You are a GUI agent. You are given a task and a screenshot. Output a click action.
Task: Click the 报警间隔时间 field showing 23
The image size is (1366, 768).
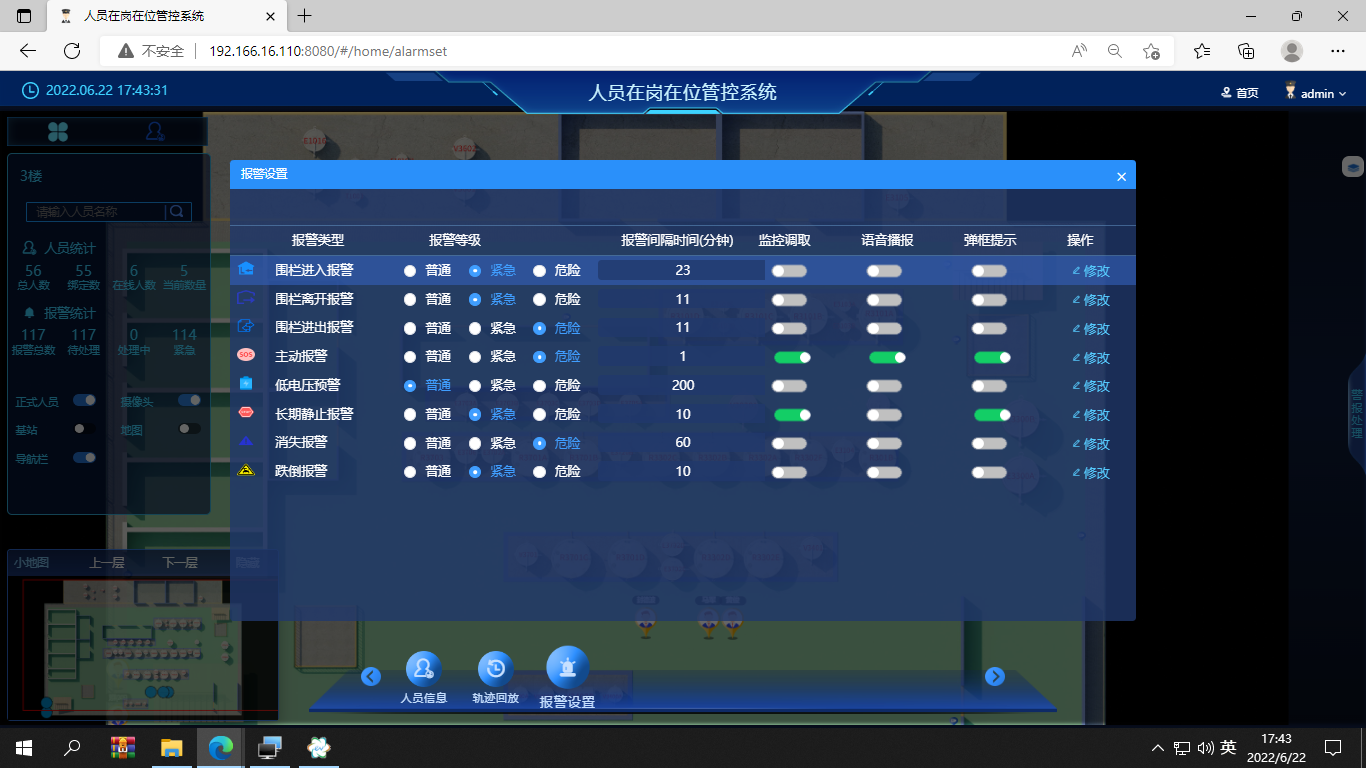(x=682, y=270)
